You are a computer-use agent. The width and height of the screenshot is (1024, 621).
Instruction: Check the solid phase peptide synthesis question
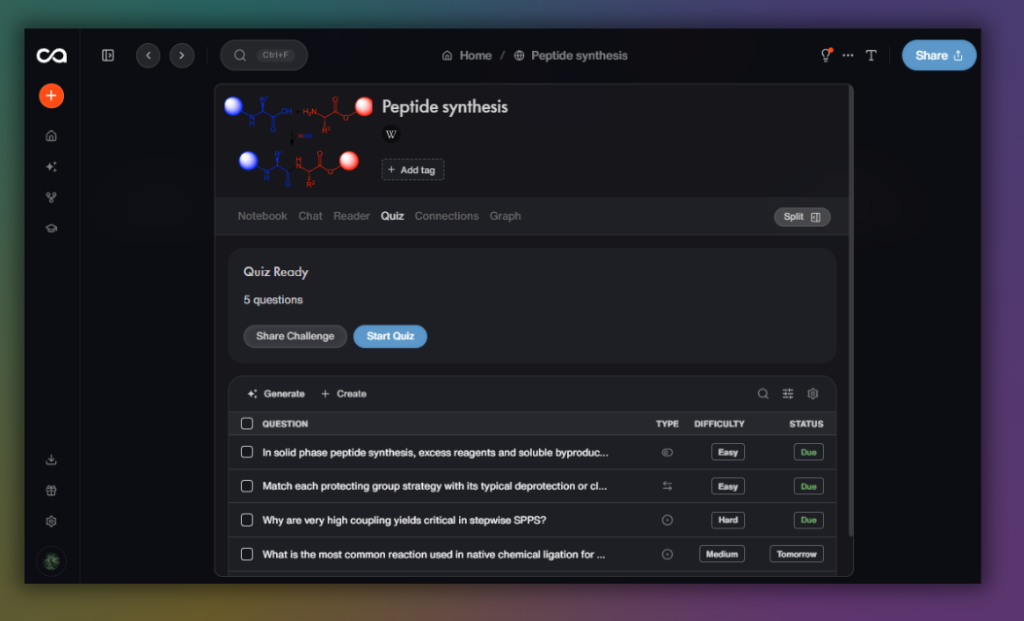247,452
